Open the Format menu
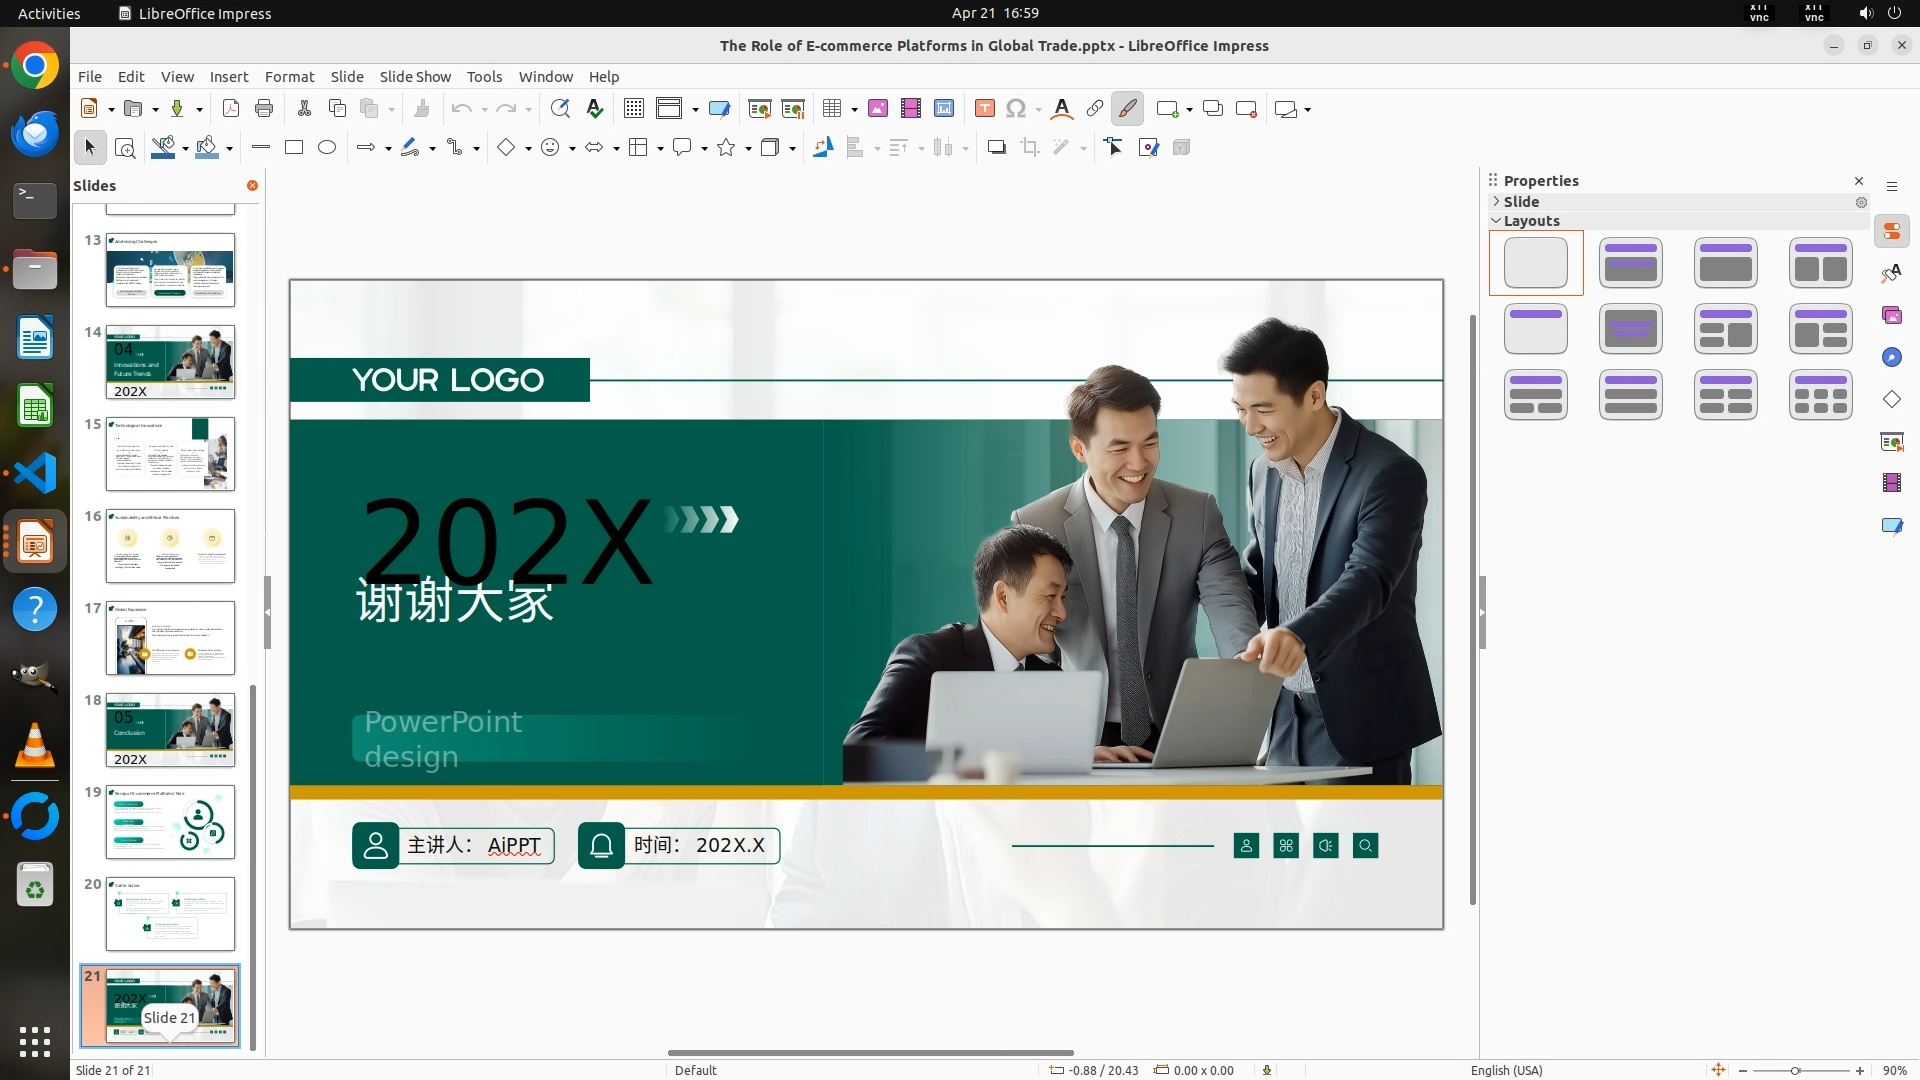 tap(289, 77)
